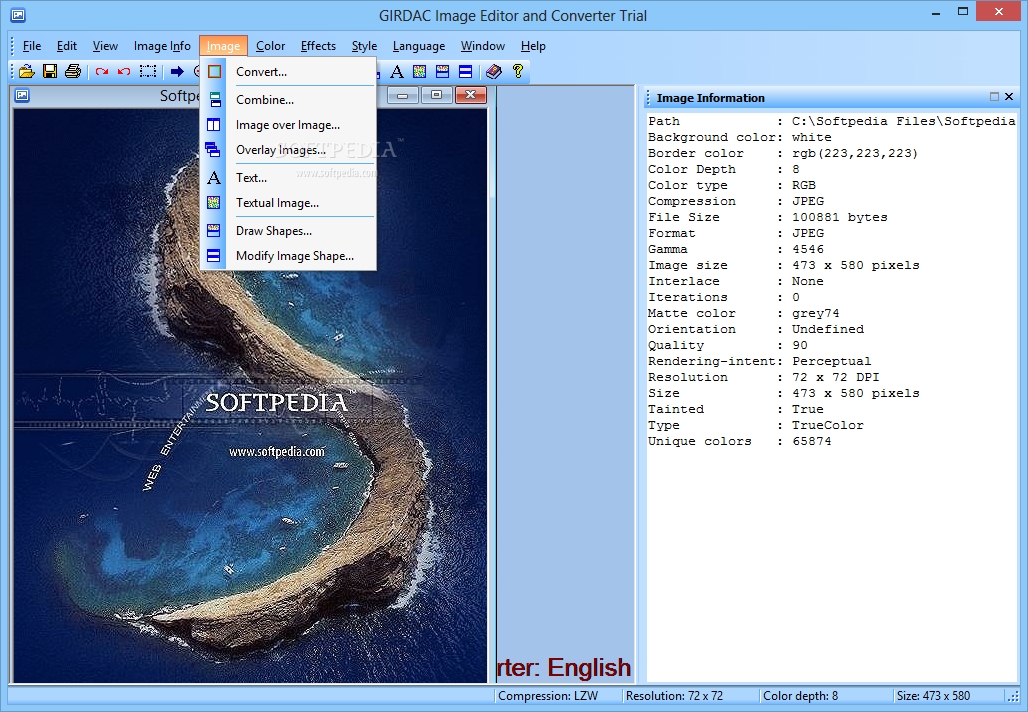Click the Image Information panel title
The height and width of the screenshot is (712, 1028).
tap(711, 98)
